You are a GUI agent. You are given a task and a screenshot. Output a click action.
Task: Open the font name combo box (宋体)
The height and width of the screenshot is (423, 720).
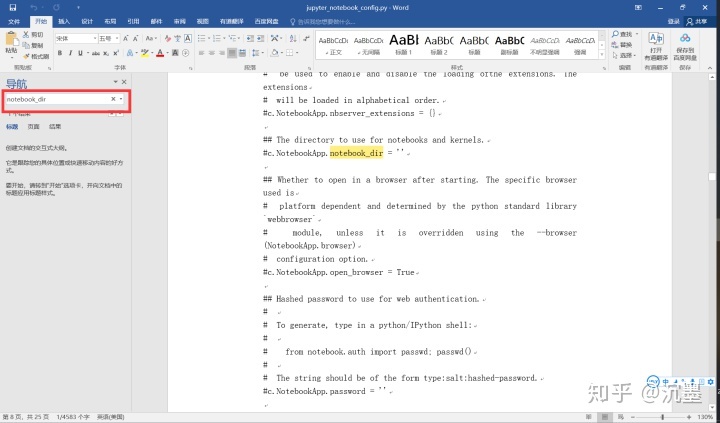pyautogui.click(x=76, y=39)
